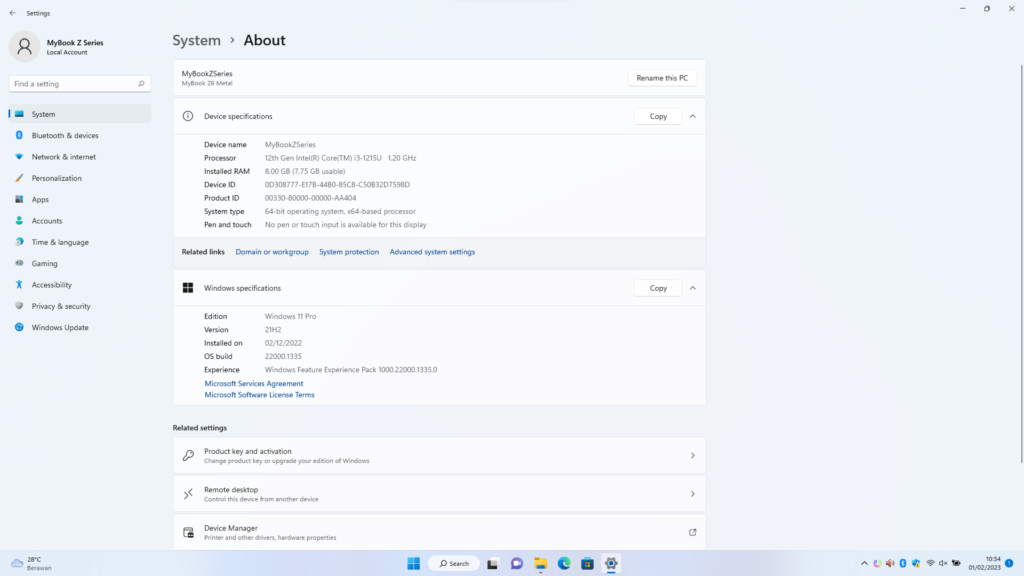
Task: Copy the Device specifications
Action: click(x=658, y=116)
